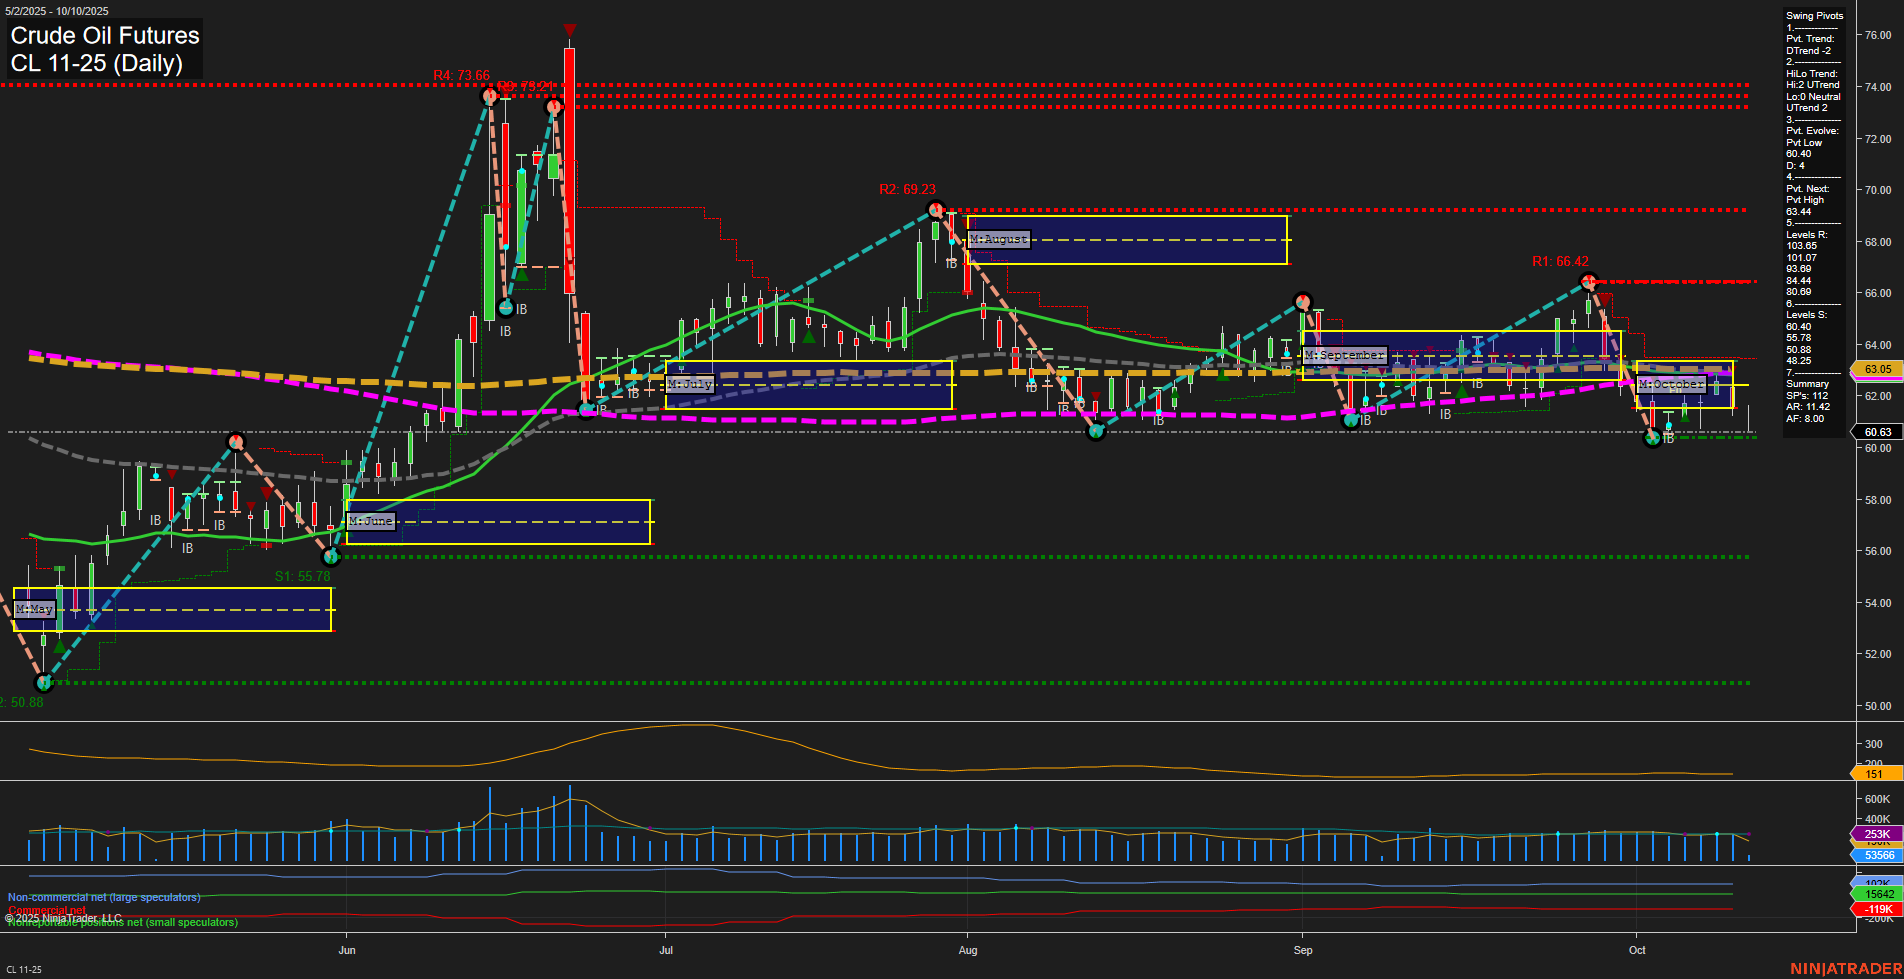
Task: Switch to the CL 11-25 tab at bottom left
Action: 22,969
